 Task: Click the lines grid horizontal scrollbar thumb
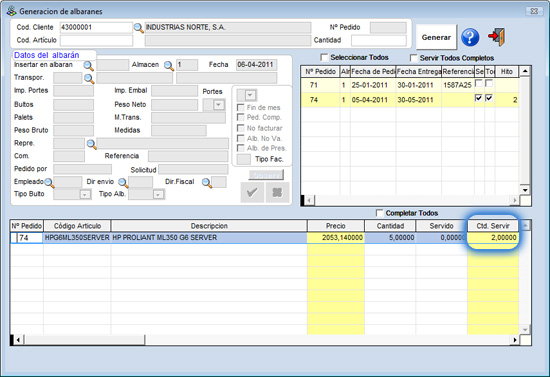[x=85, y=340]
